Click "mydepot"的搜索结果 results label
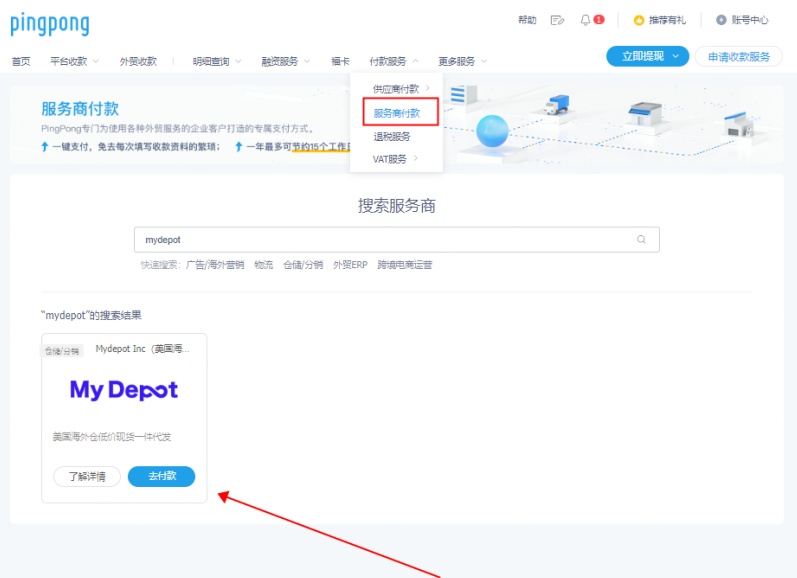The image size is (797, 578). (91, 315)
